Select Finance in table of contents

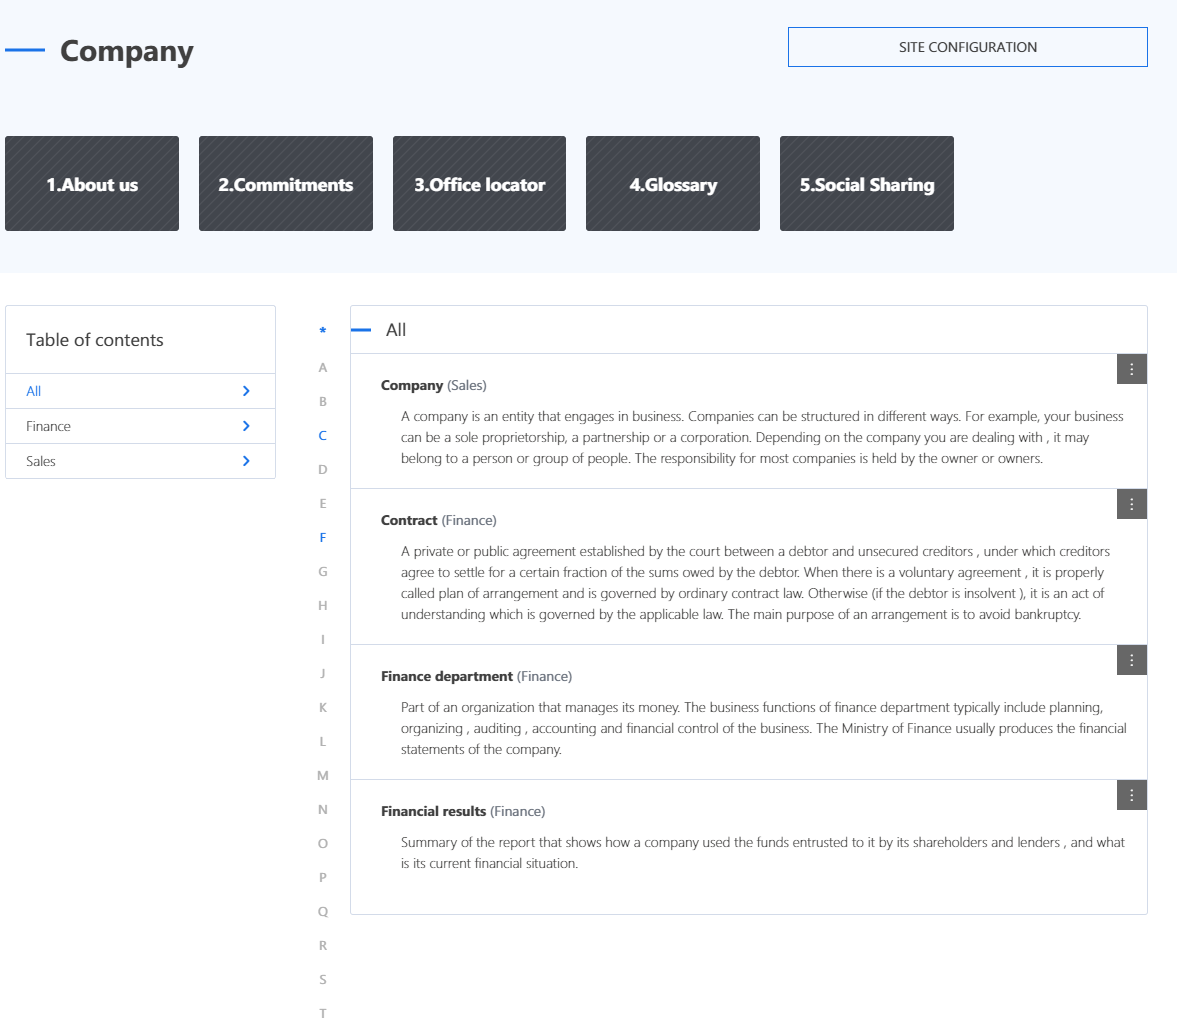140,426
